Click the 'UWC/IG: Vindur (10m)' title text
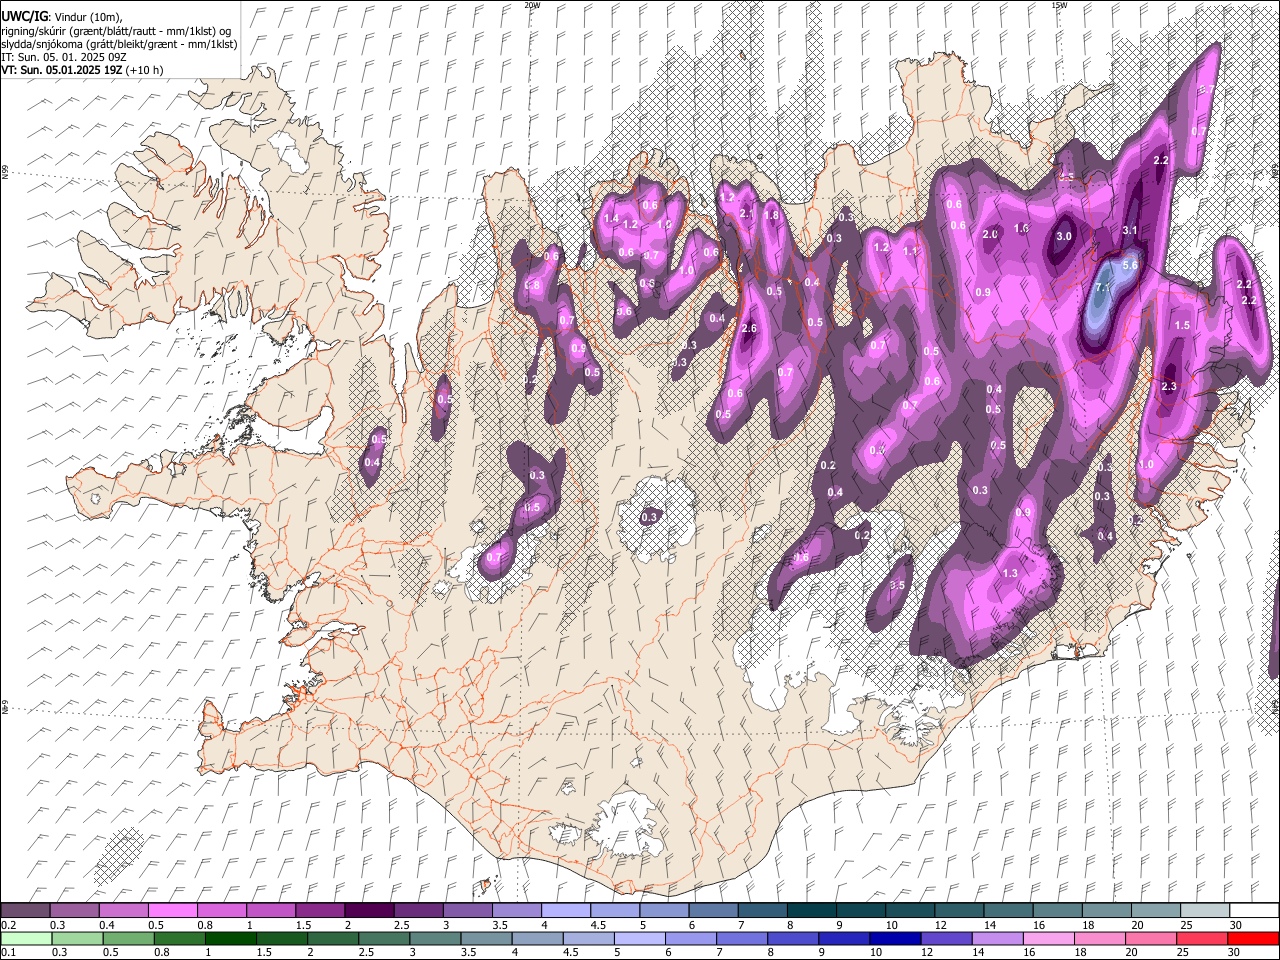This screenshot has width=1280, height=960. pos(61,17)
